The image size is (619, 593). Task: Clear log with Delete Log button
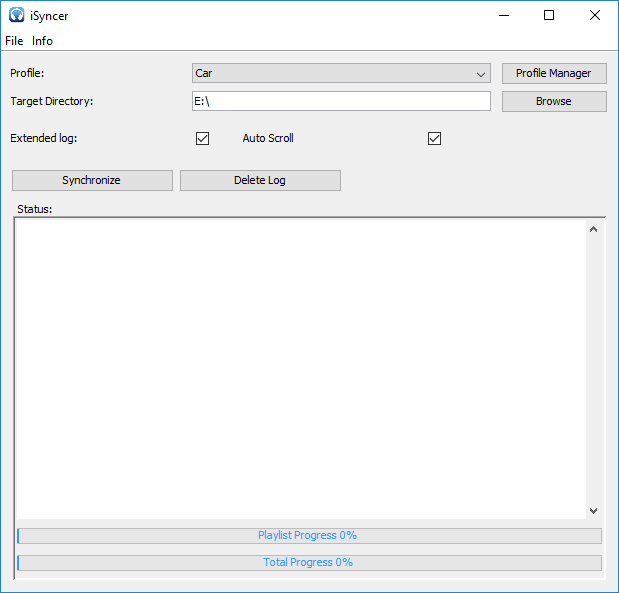tap(260, 180)
